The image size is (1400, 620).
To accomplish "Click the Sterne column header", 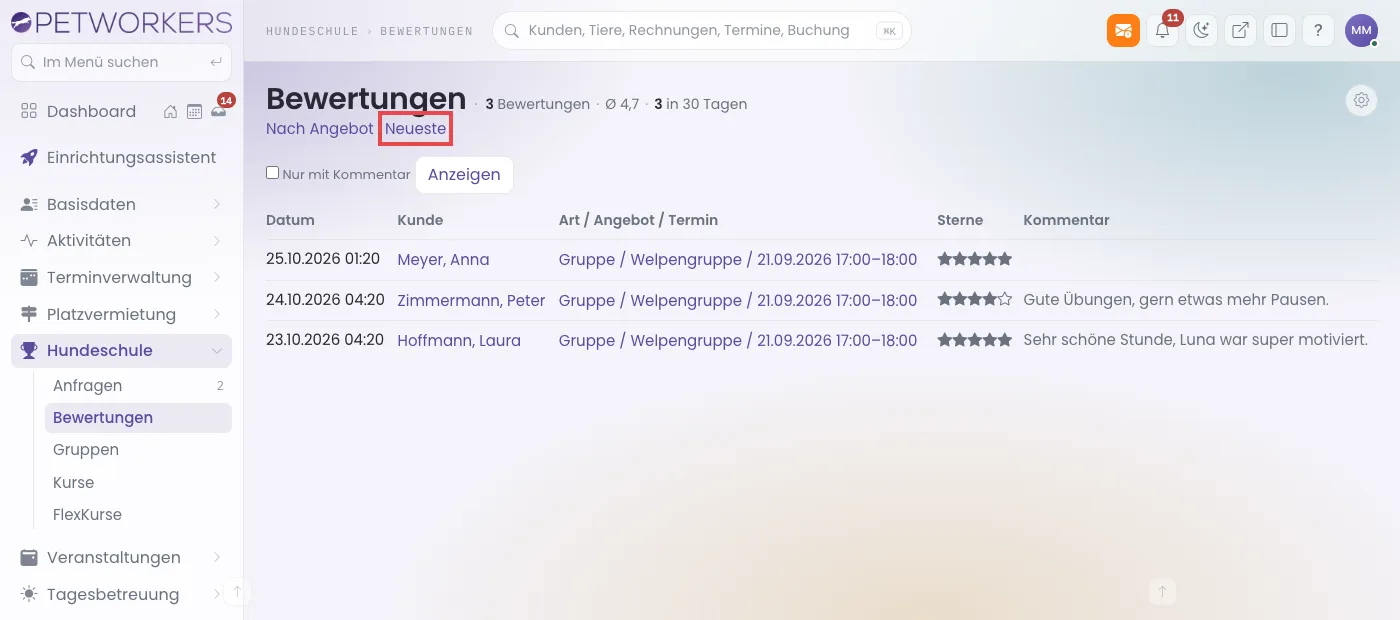I will 960,220.
